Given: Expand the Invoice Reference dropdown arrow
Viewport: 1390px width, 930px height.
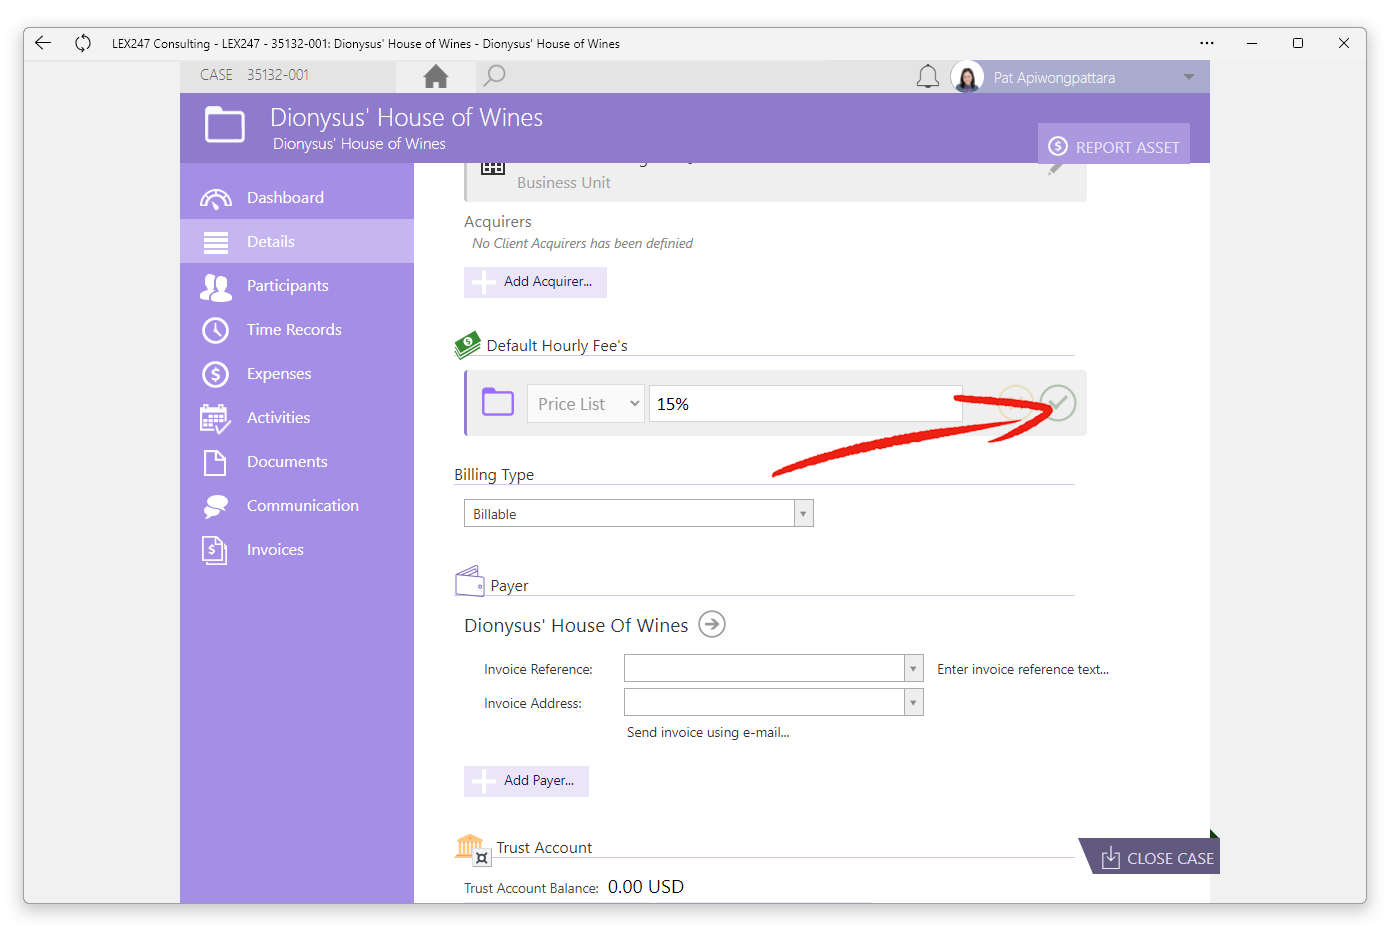Looking at the screenshot, I should pos(913,668).
